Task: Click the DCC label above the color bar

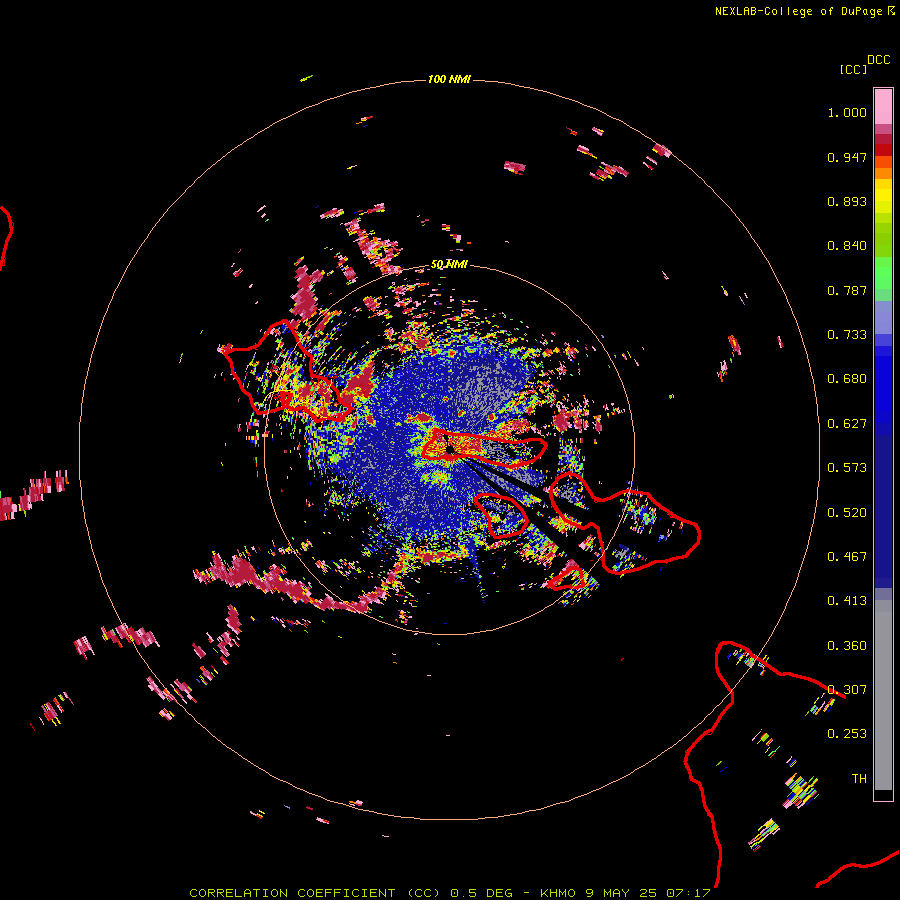Action: [879, 60]
